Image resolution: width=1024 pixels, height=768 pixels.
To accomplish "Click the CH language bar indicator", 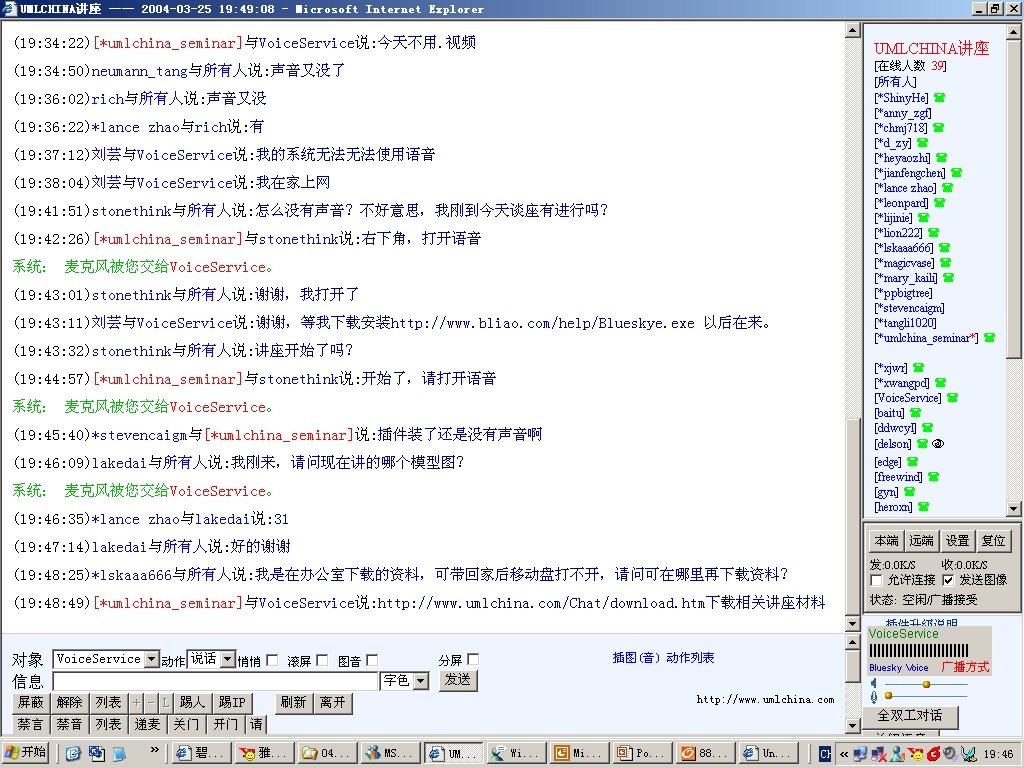I will [825, 754].
